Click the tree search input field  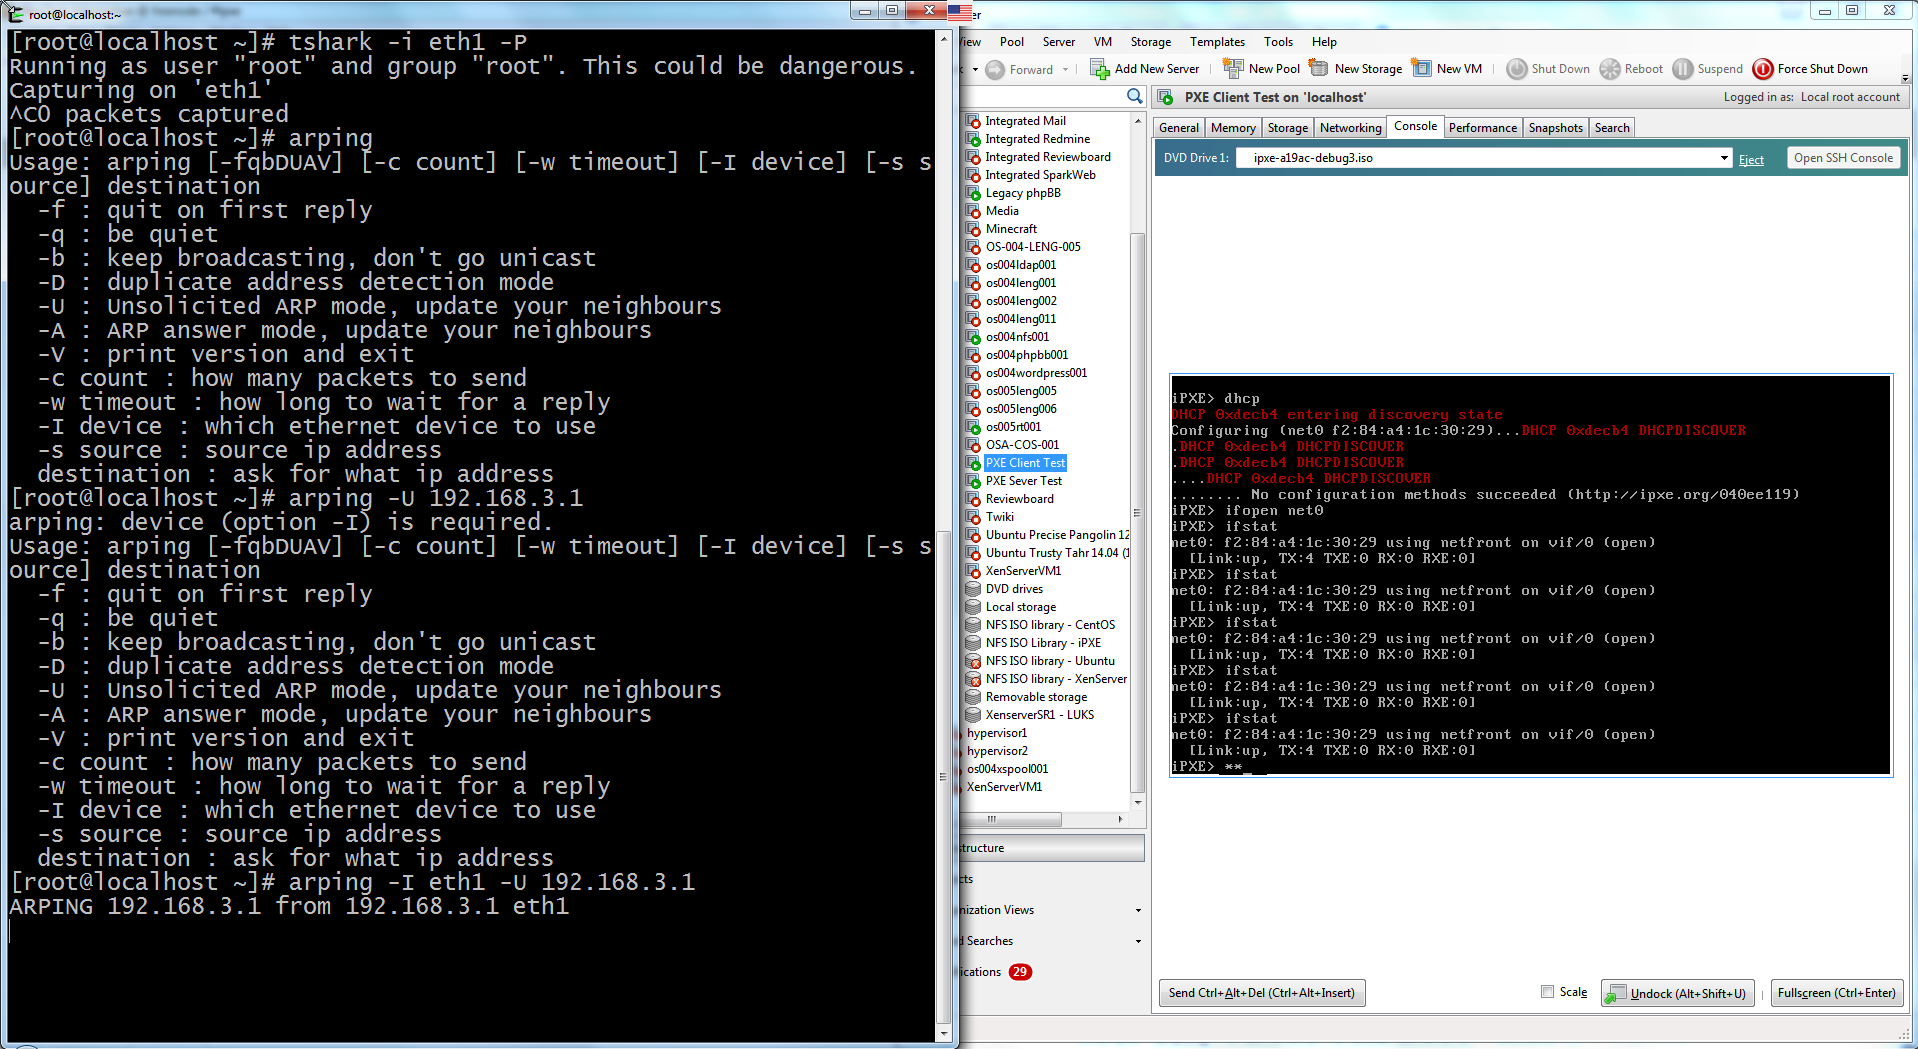(x=1040, y=96)
